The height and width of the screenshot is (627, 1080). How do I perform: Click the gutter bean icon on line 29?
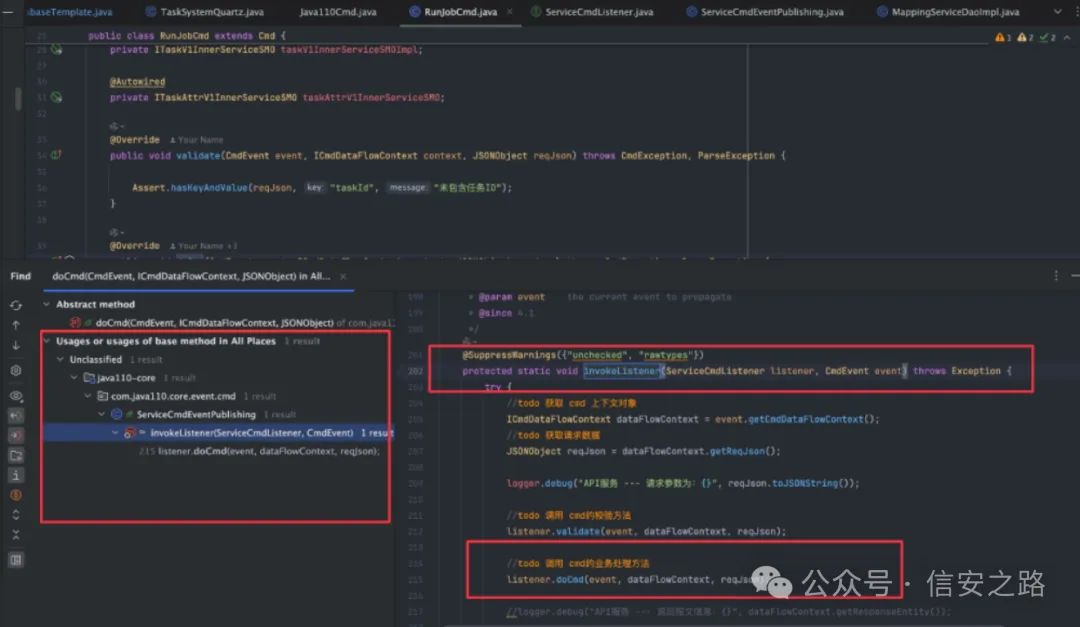click(x=56, y=50)
